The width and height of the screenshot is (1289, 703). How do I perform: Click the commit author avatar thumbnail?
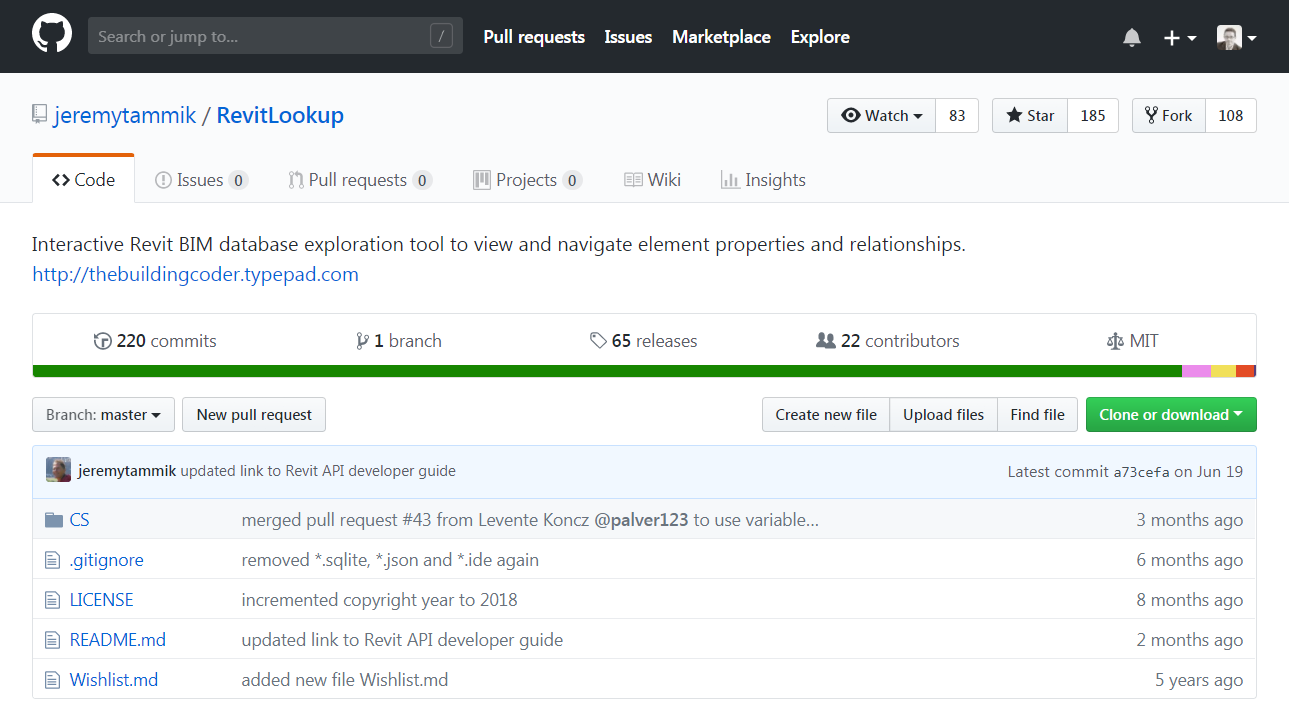tap(58, 470)
